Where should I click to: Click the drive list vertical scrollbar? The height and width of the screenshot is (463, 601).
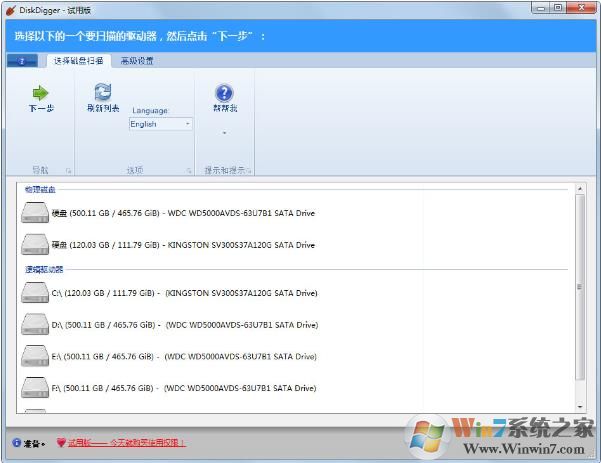coord(581,290)
